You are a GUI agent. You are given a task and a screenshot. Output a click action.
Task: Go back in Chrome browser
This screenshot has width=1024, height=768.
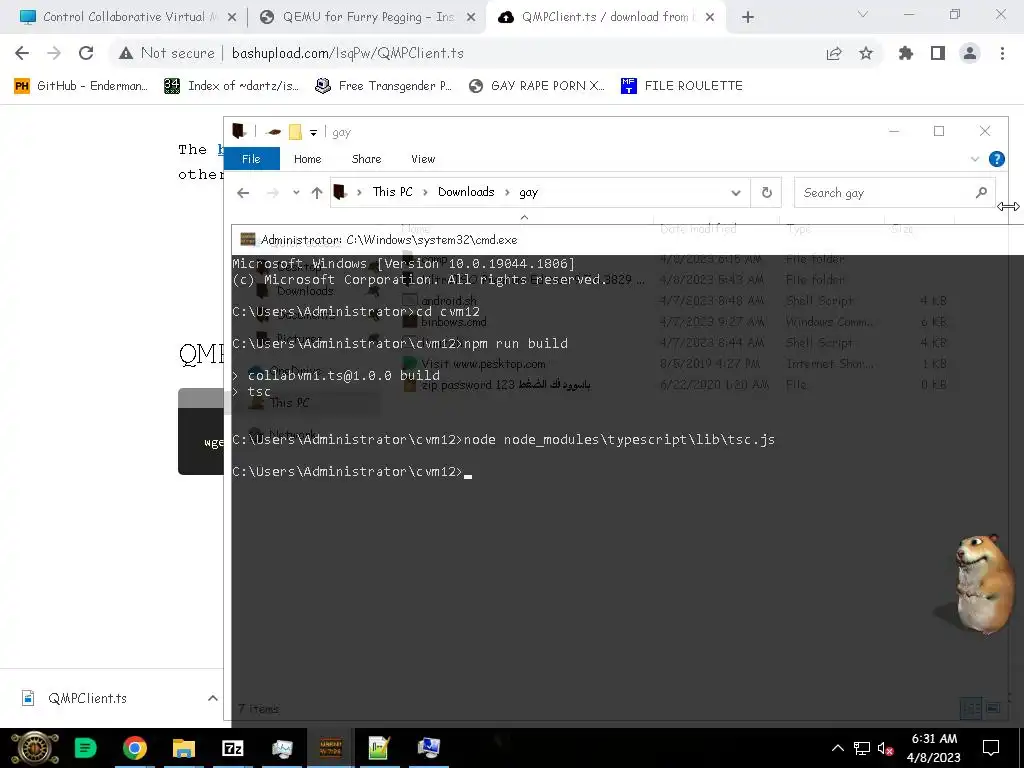[x=22, y=54]
